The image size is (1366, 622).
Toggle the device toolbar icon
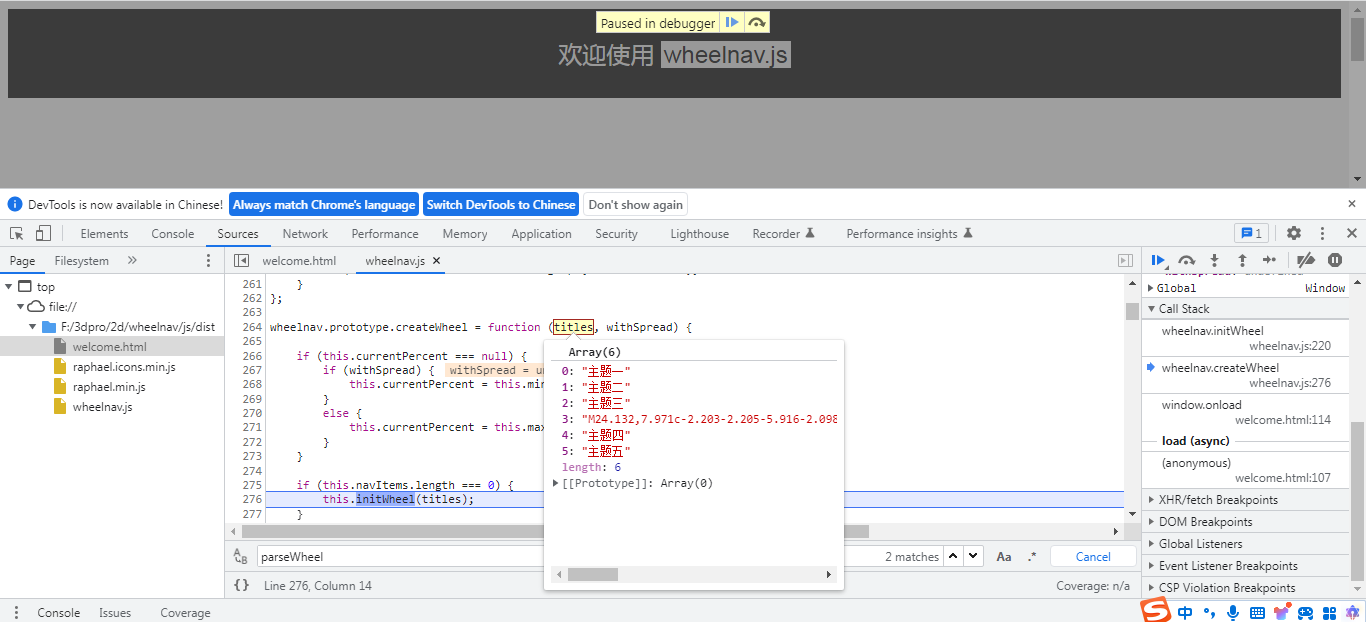[43, 233]
